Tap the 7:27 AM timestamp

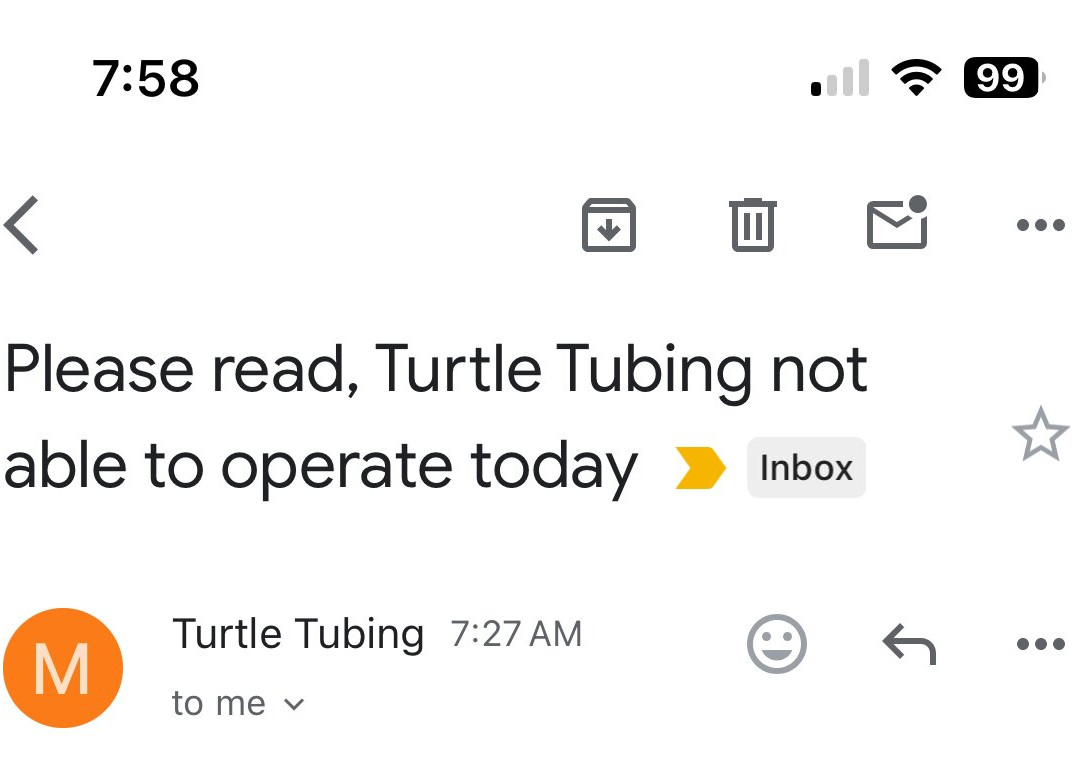516,632
